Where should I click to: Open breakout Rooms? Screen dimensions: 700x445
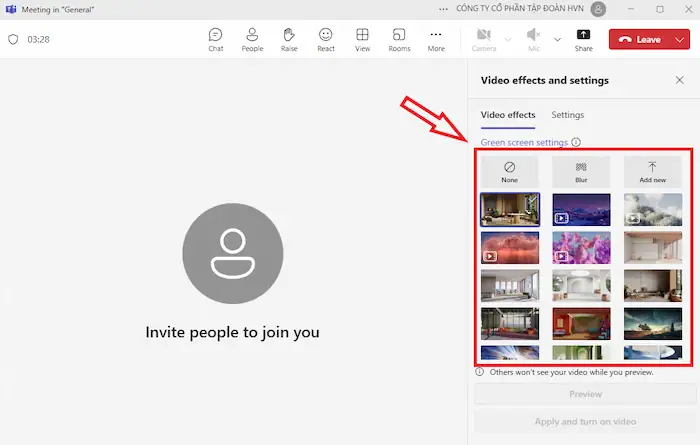click(399, 39)
